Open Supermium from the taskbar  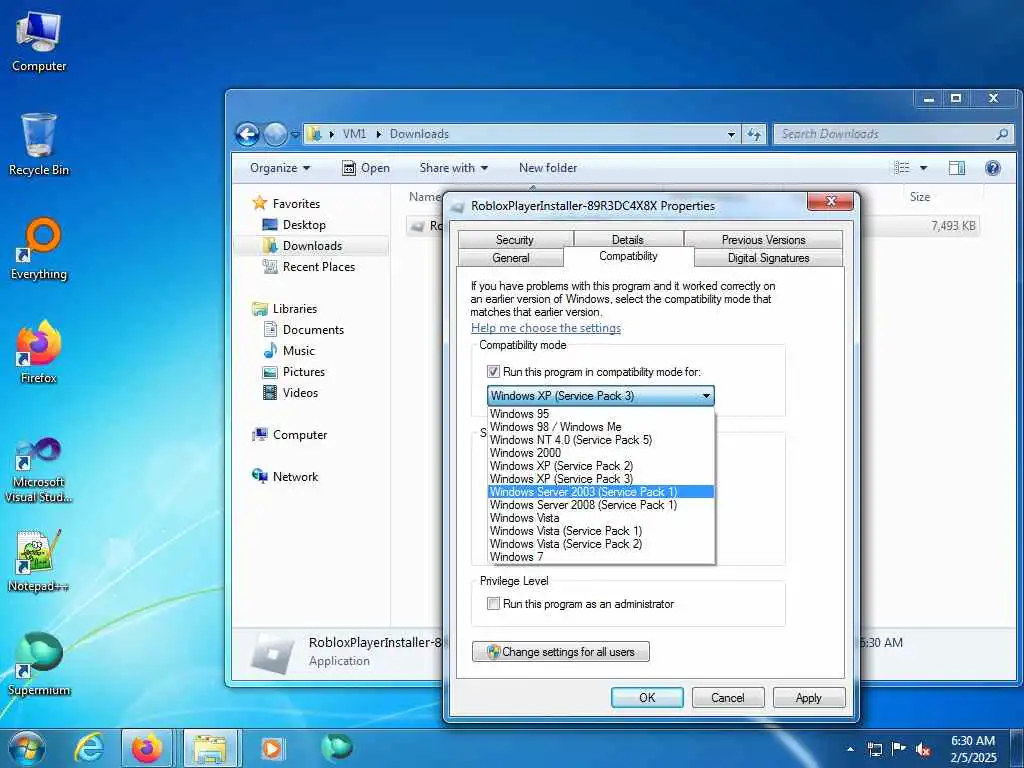point(336,748)
